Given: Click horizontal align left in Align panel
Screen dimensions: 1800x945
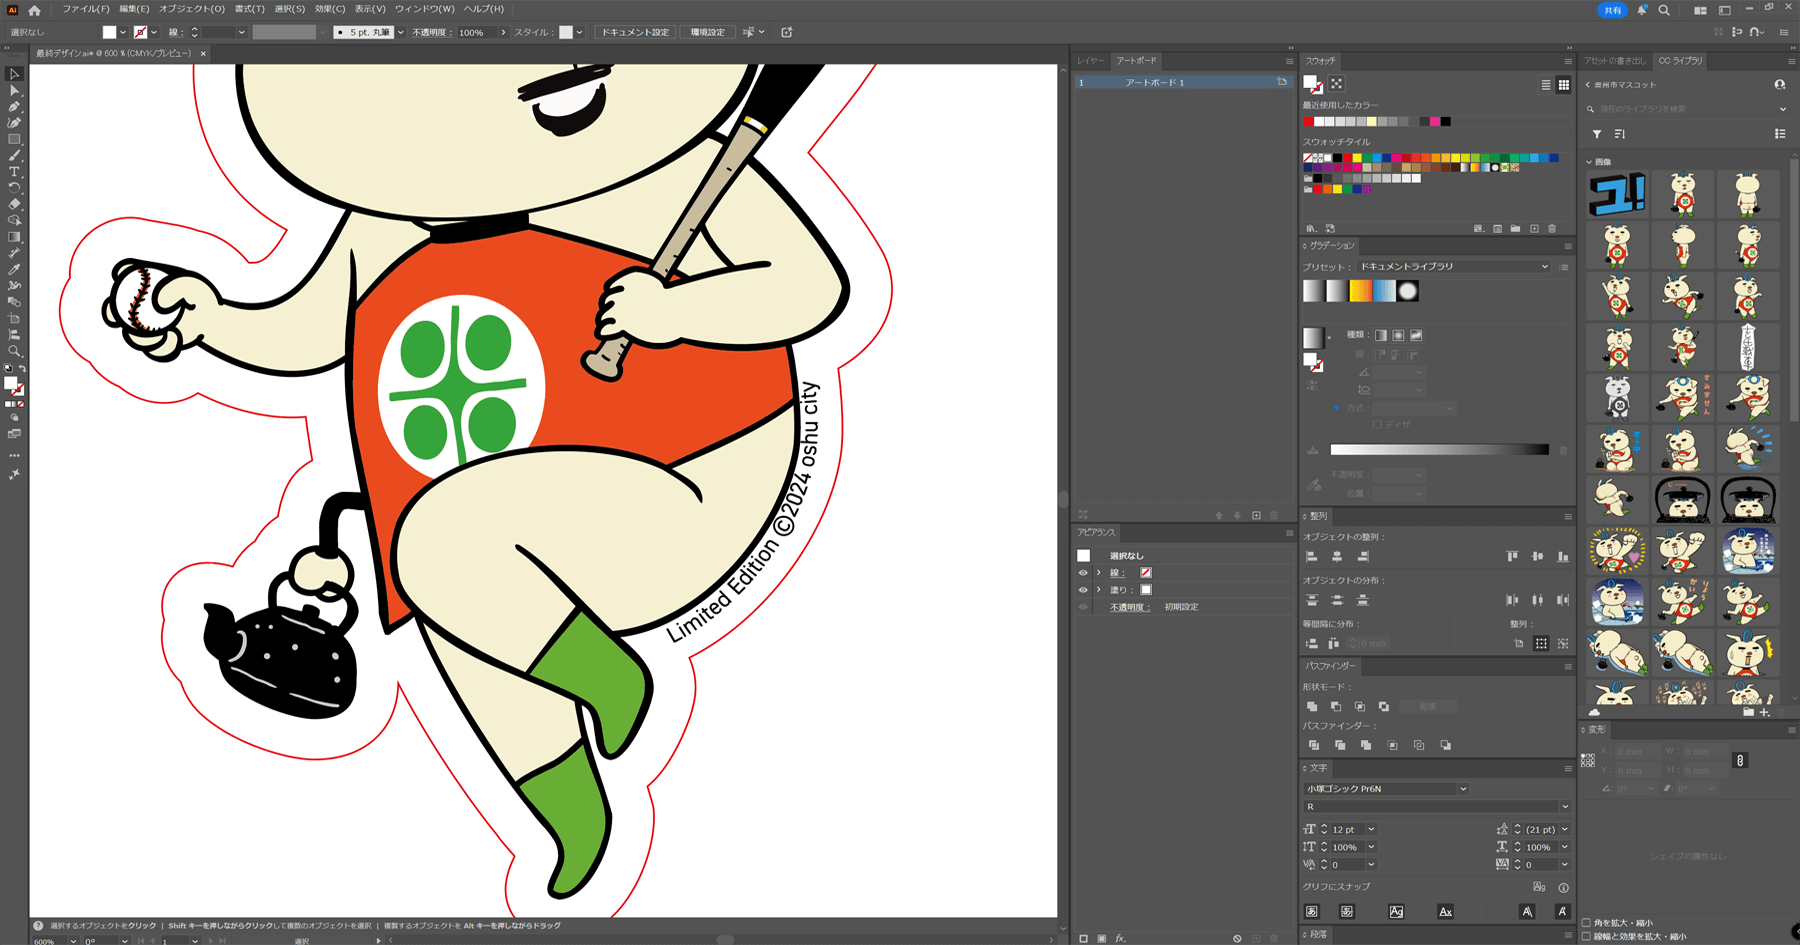Looking at the screenshot, I should (1312, 556).
